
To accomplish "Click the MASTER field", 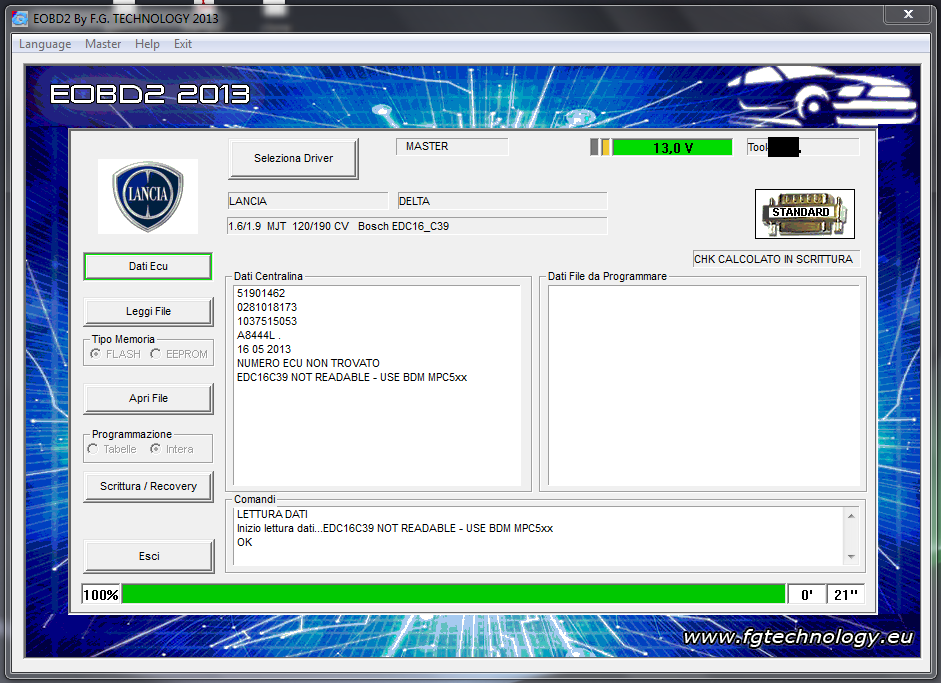I will tap(452, 146).
